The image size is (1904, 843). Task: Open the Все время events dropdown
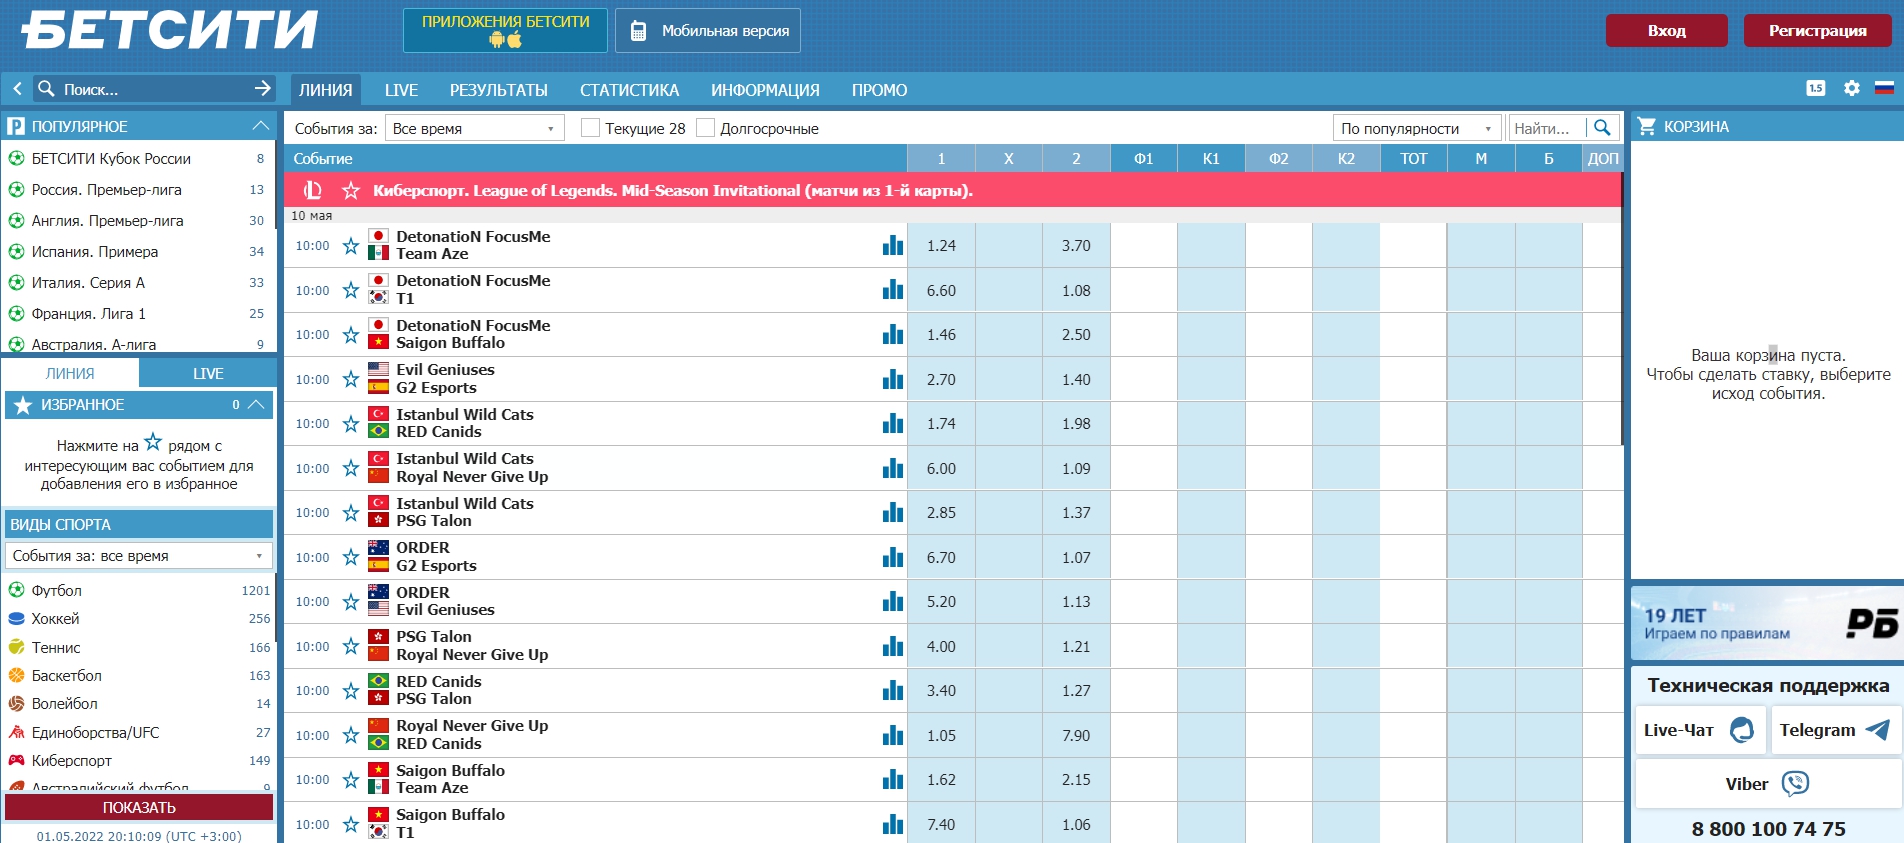click(x=474, y=128)
